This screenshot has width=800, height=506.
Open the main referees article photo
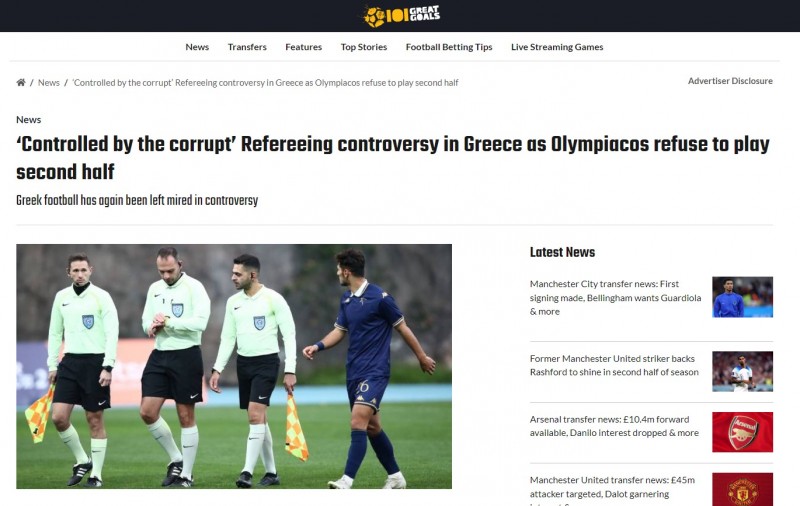click(234, 366)
